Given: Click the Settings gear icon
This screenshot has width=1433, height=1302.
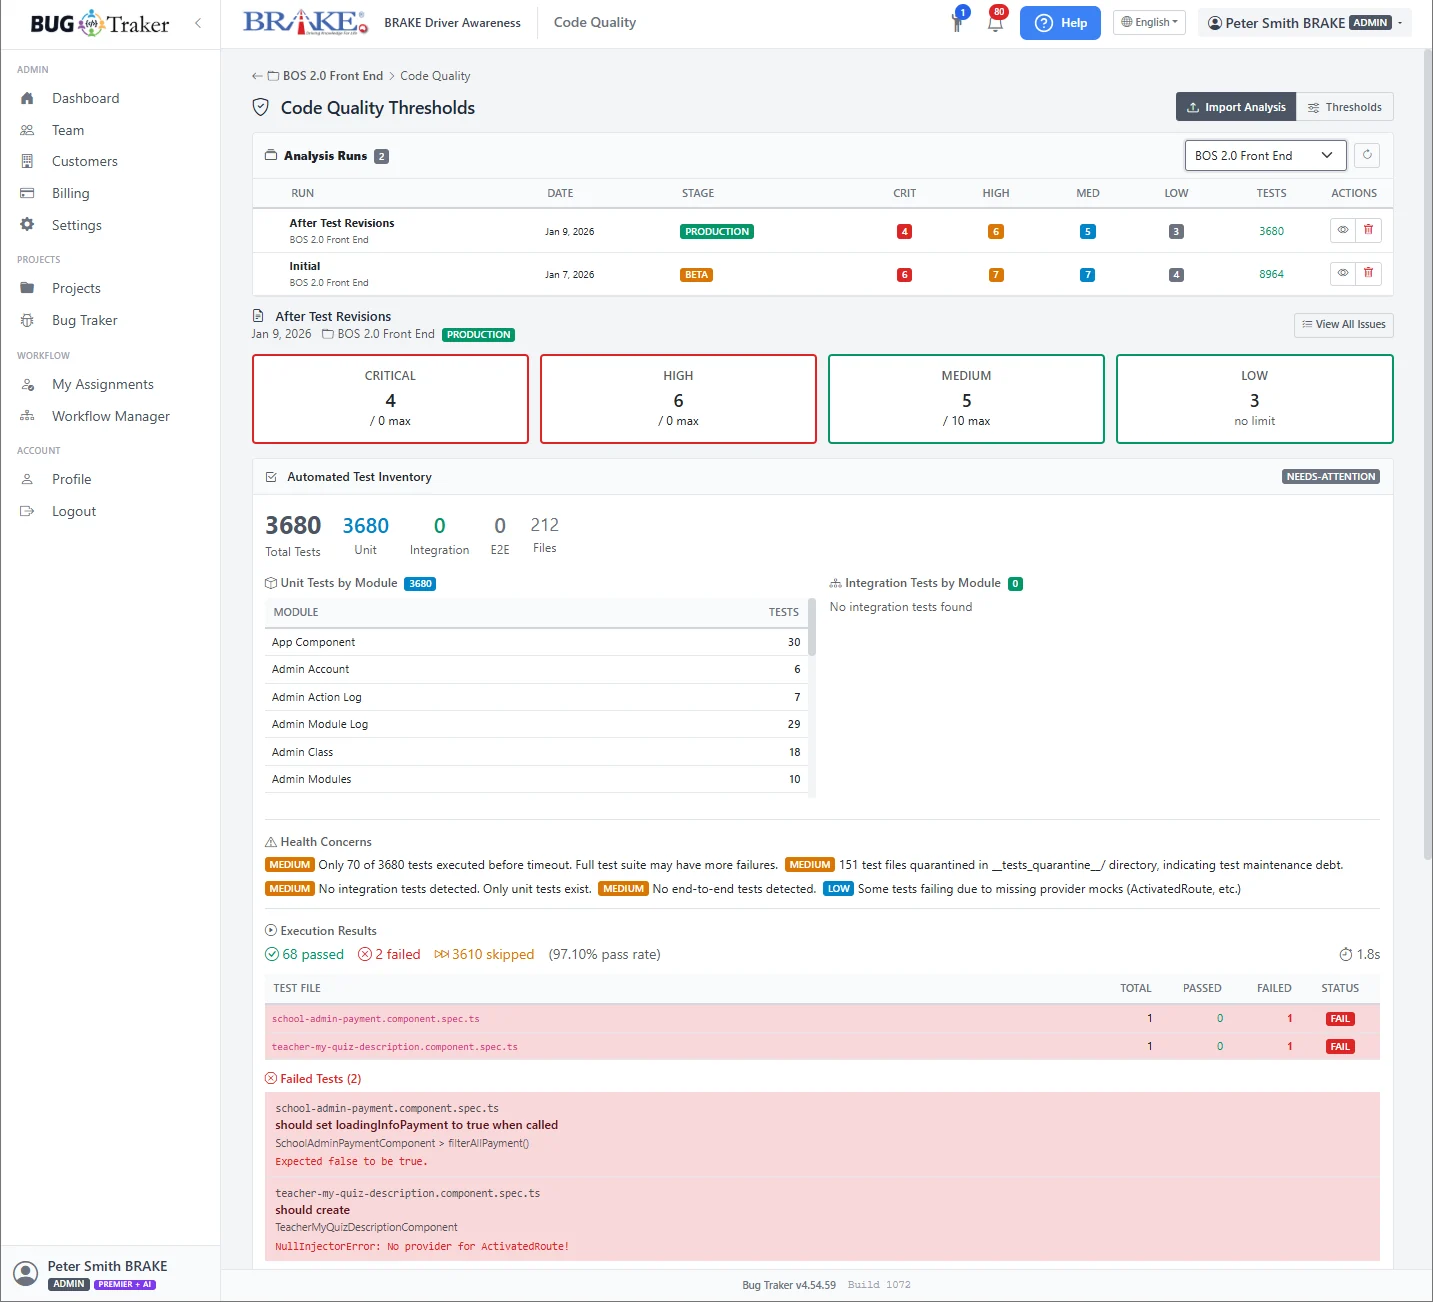Looking at the screenshot, I should tap(27, 225).
